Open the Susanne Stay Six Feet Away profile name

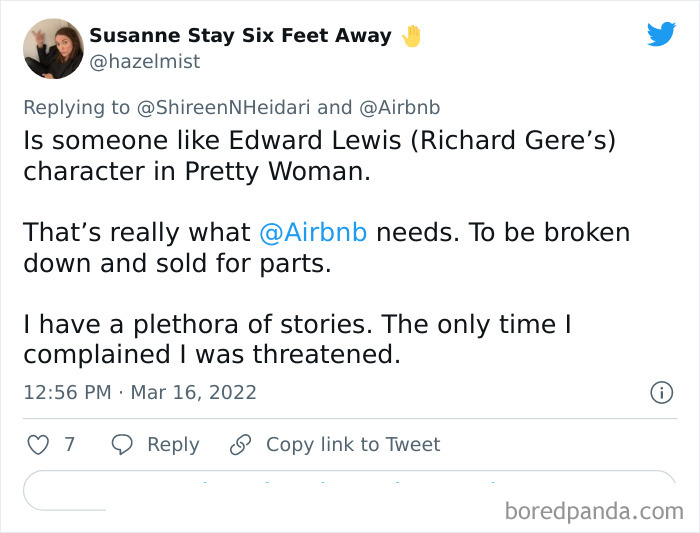240,36
